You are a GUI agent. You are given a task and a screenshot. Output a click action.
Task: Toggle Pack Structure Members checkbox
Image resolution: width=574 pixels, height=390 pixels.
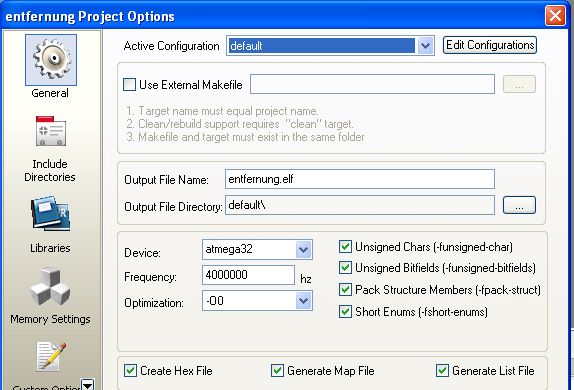click(x=345, y=290)
